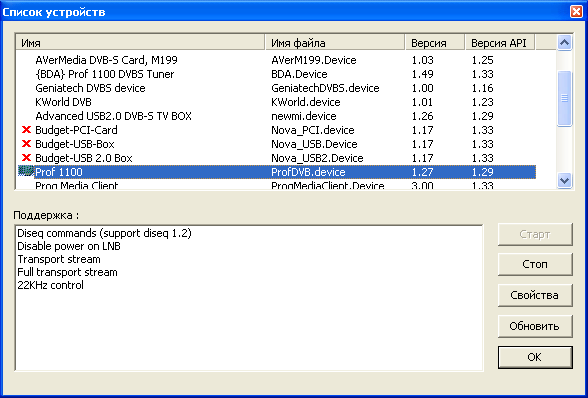Stop the device with the Стоп button

point(535,264)
